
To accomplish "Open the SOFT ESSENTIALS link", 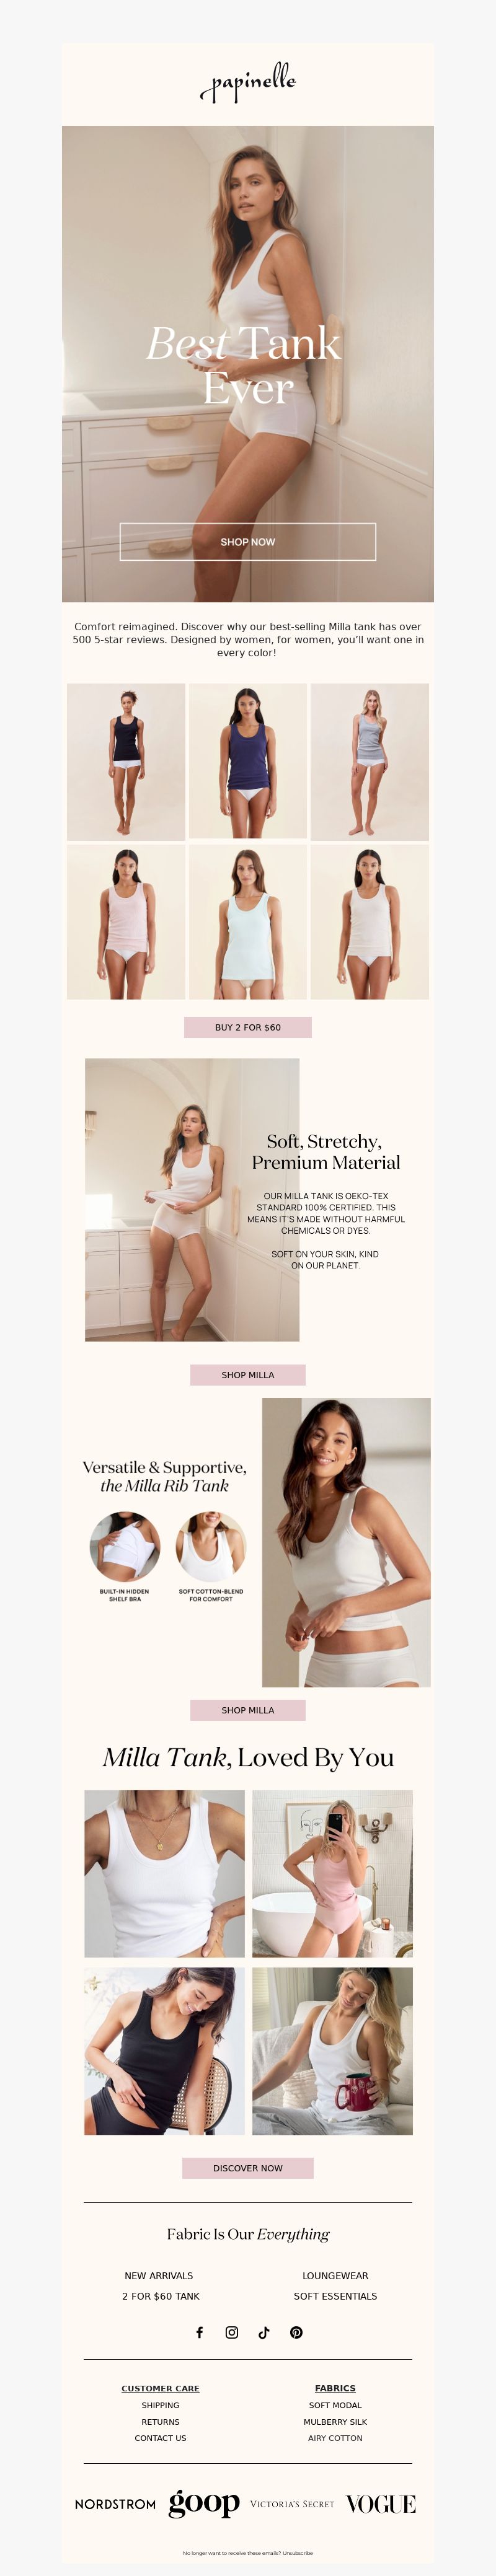I will click(335, 2296).
